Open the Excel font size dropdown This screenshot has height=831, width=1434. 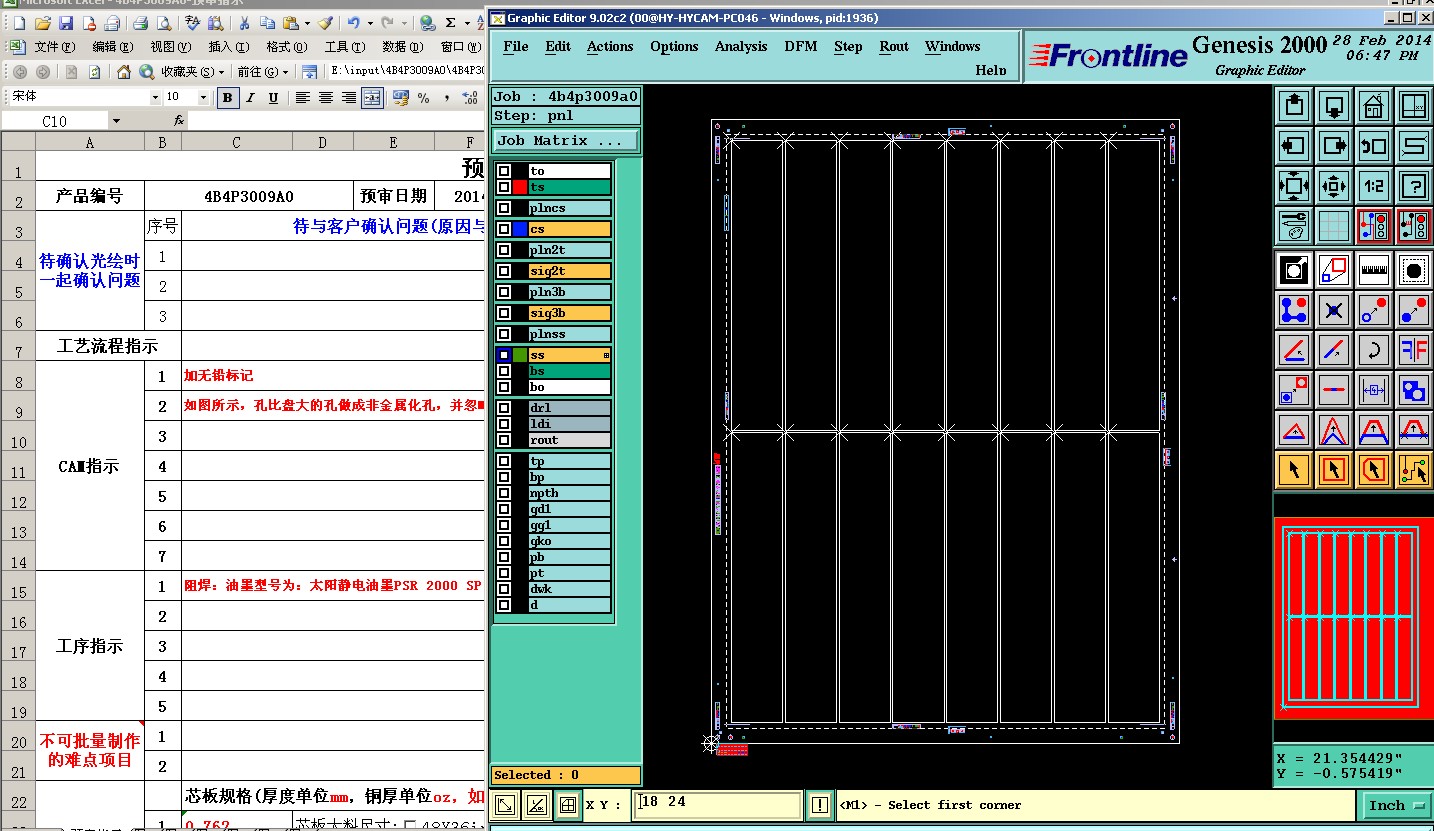[203, 97]
